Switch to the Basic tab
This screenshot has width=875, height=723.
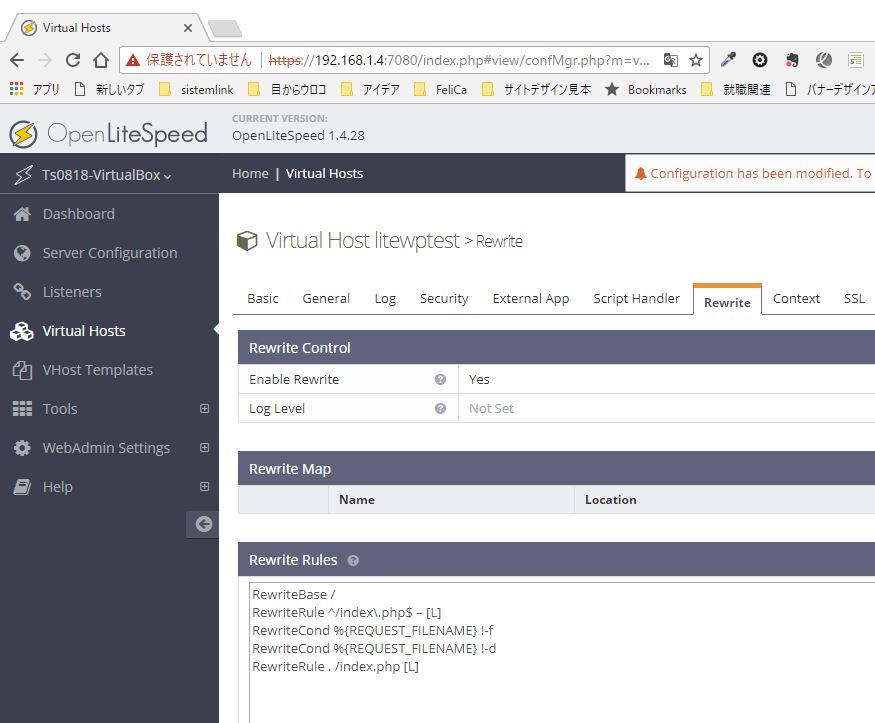[262, 299]
